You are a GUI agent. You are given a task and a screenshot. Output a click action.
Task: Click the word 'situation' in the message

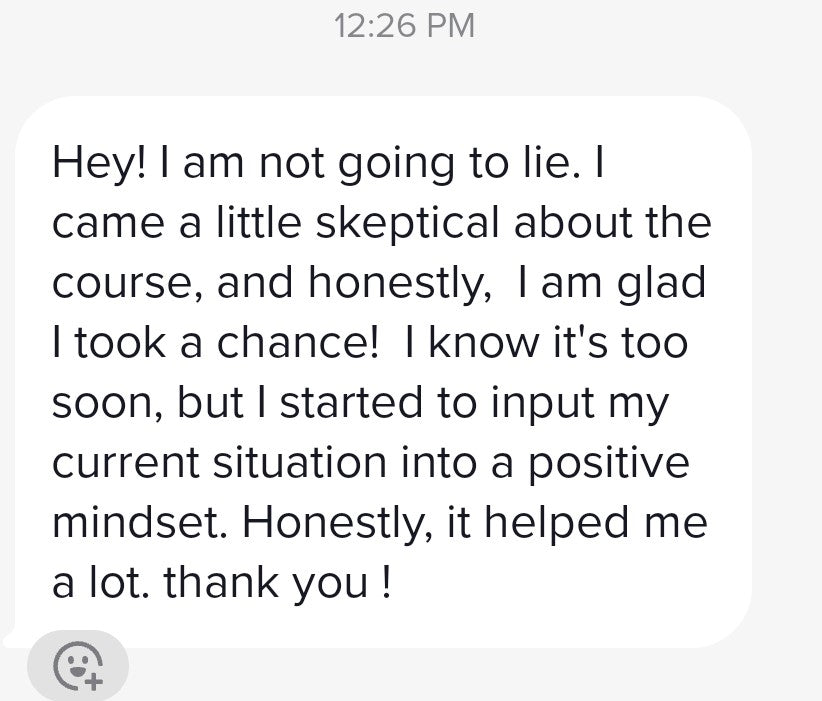tap(300, 462)
